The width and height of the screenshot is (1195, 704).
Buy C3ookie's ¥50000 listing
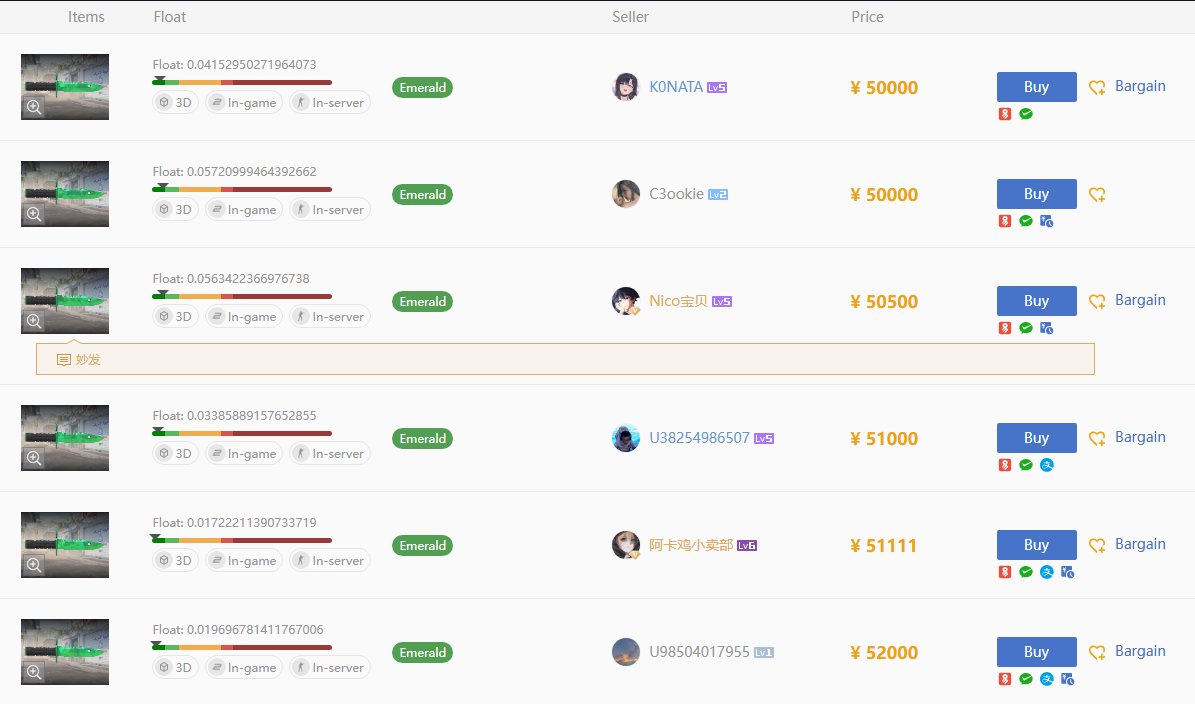click(x=1036, y=194)
